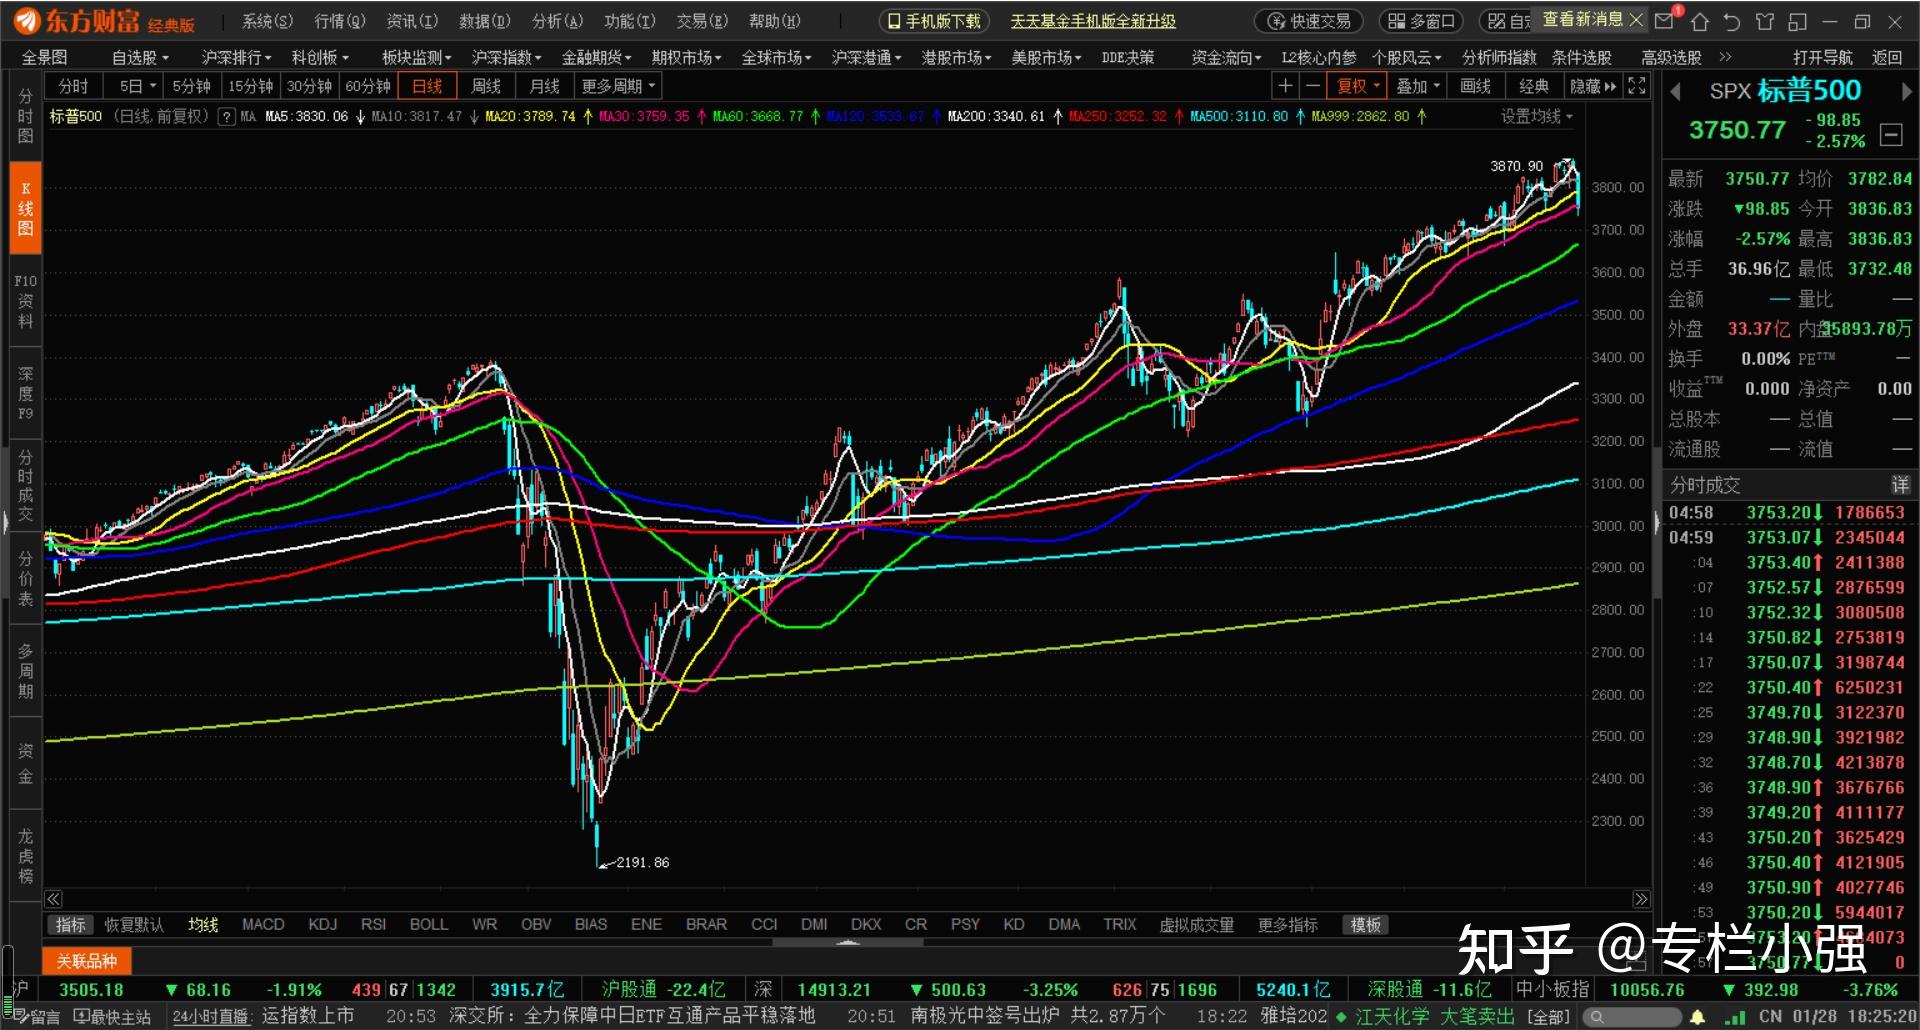Collapse quote panel with minus box icon
Image resolution: width=1920 pixels, height=1030 pixels.
(x=1891, y=133)
